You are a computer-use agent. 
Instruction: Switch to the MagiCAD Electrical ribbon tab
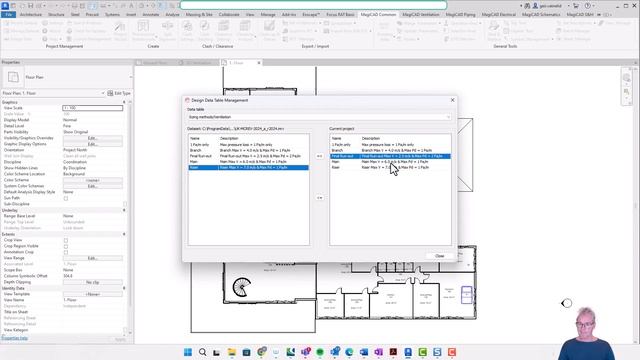(x=498, y=14)
